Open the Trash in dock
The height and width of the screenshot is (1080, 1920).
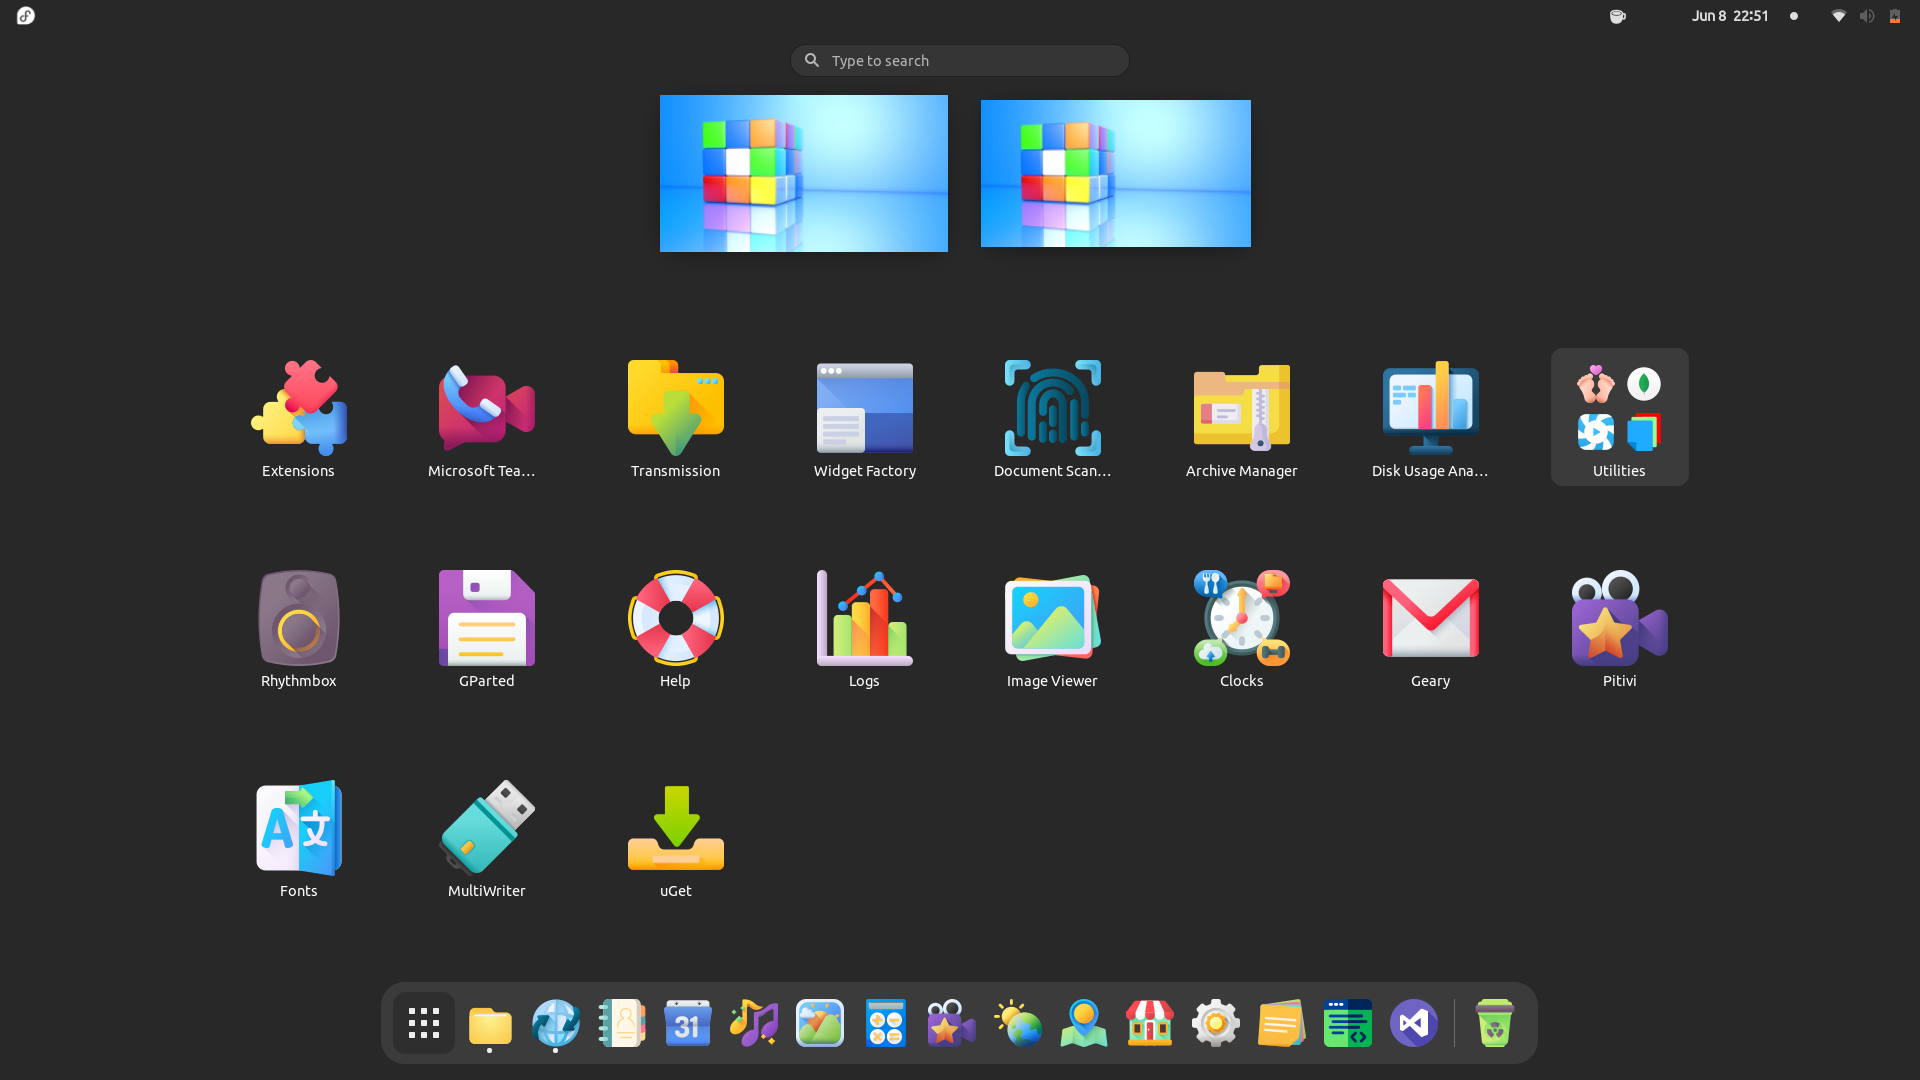tap(1494, 1023)
